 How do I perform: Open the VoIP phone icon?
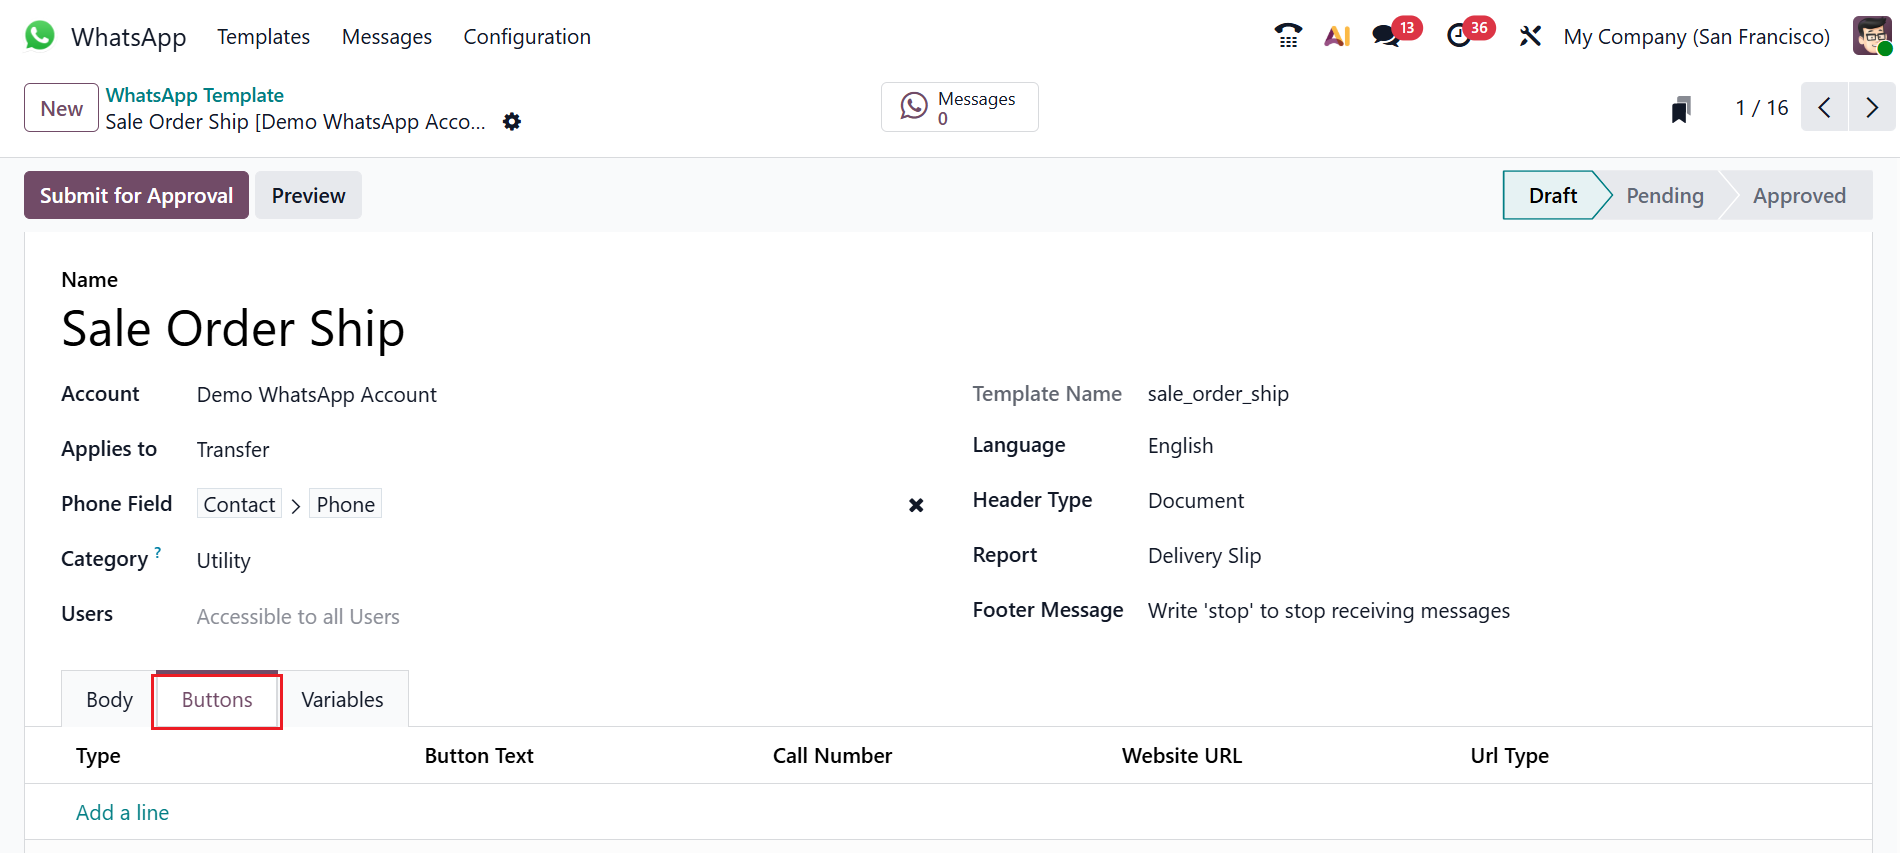[x=1288, y=36]
